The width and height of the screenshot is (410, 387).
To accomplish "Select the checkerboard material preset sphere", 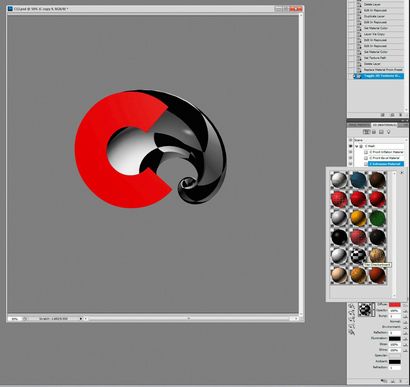I will 358,256.
